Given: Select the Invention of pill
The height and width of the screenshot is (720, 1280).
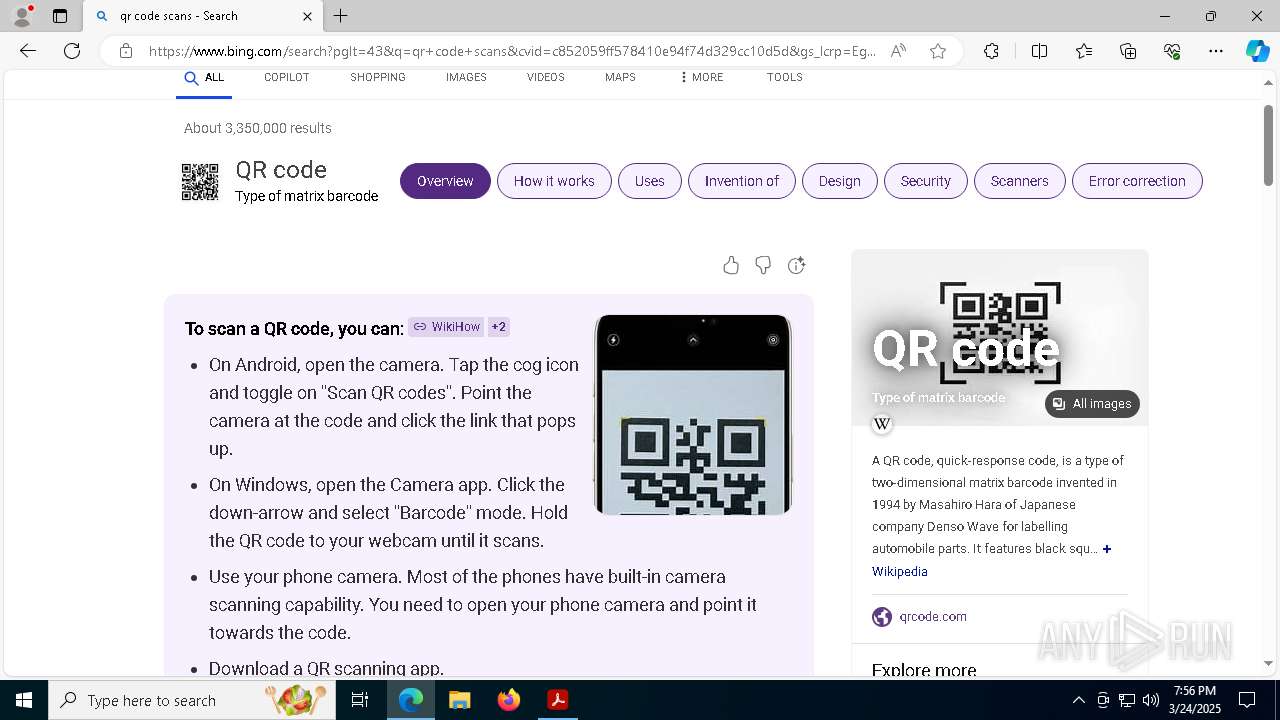Looking at the screenshot, I should (x=741, y=181).
